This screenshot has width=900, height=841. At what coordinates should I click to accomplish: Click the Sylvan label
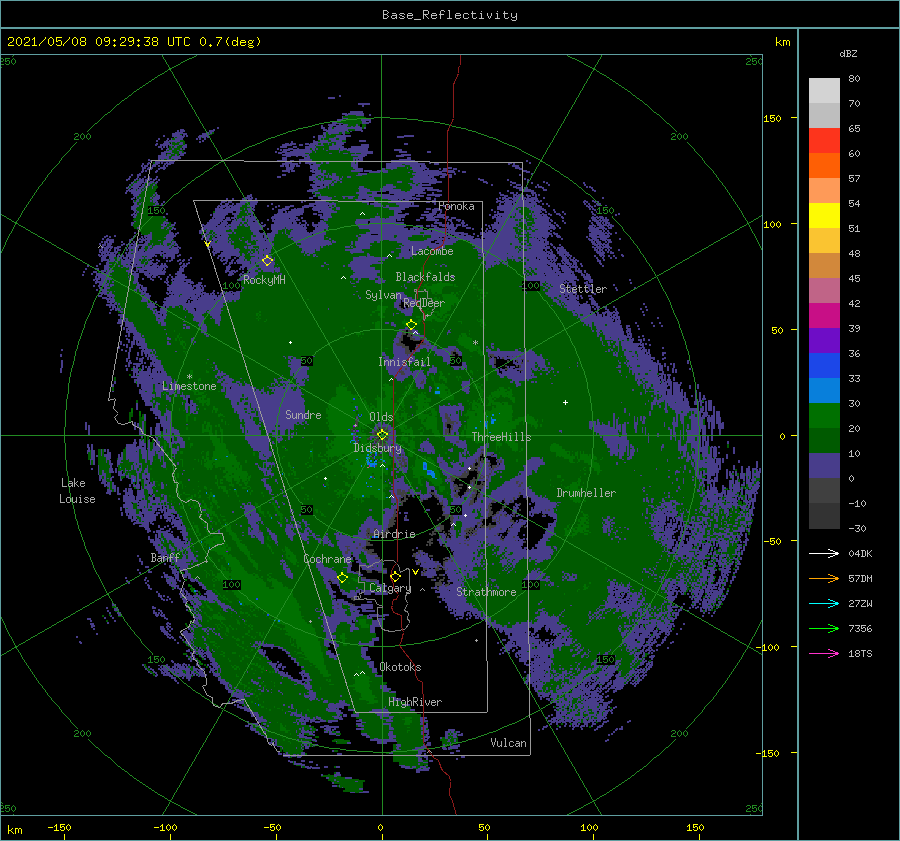(383, 295)
